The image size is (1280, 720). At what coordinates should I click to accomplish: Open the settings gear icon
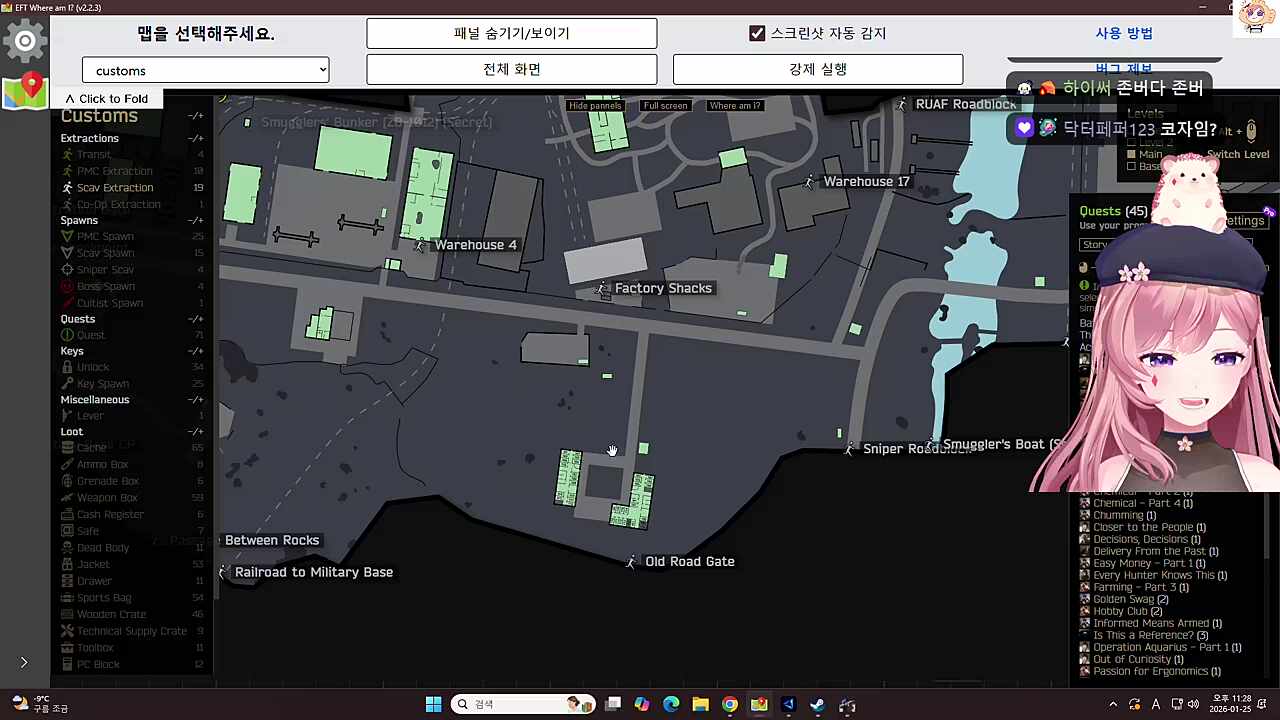click(25, 41)
